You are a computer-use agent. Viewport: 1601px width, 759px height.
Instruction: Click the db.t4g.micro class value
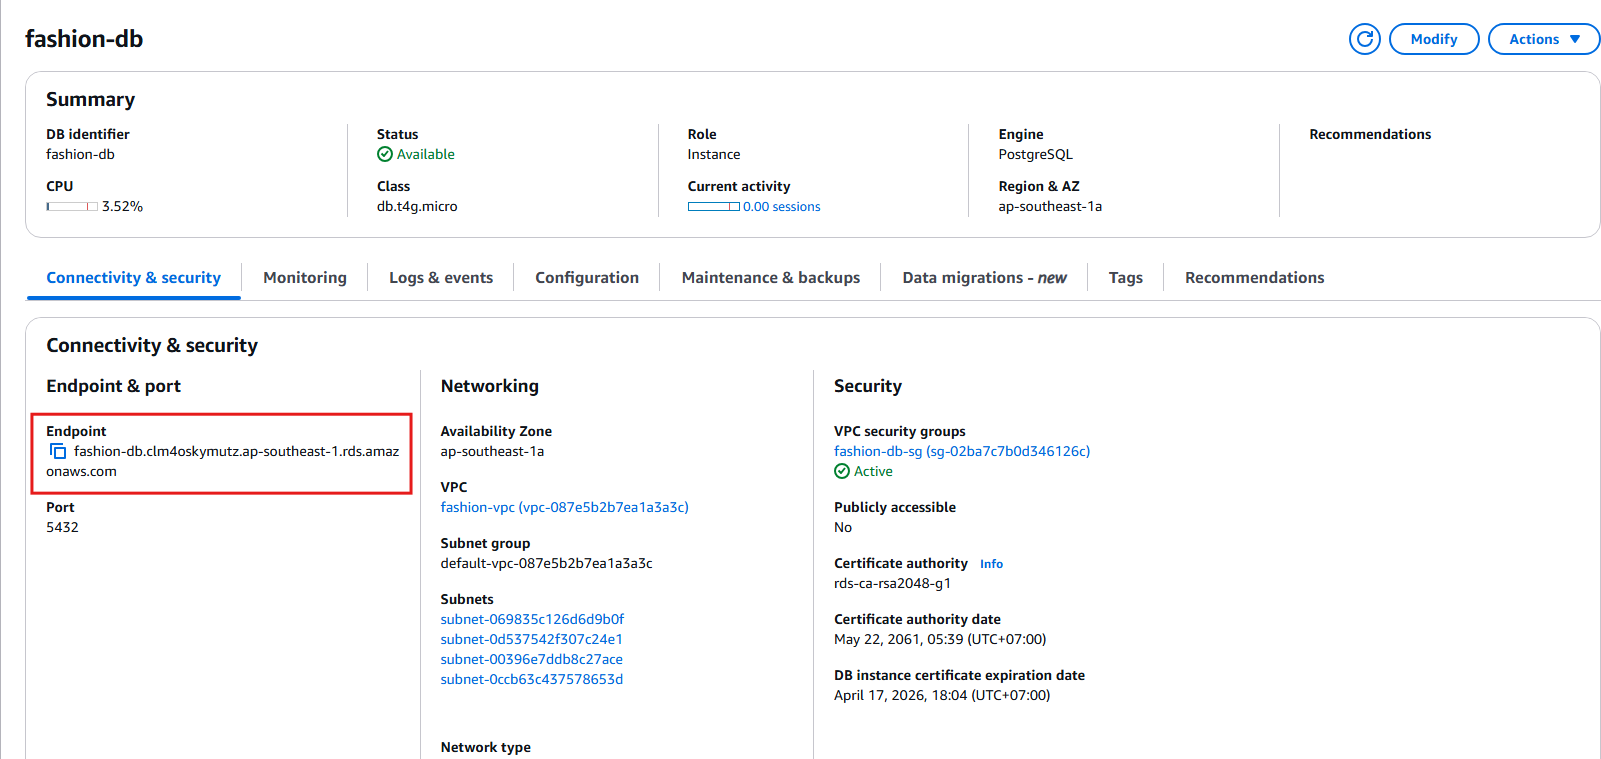417,206
